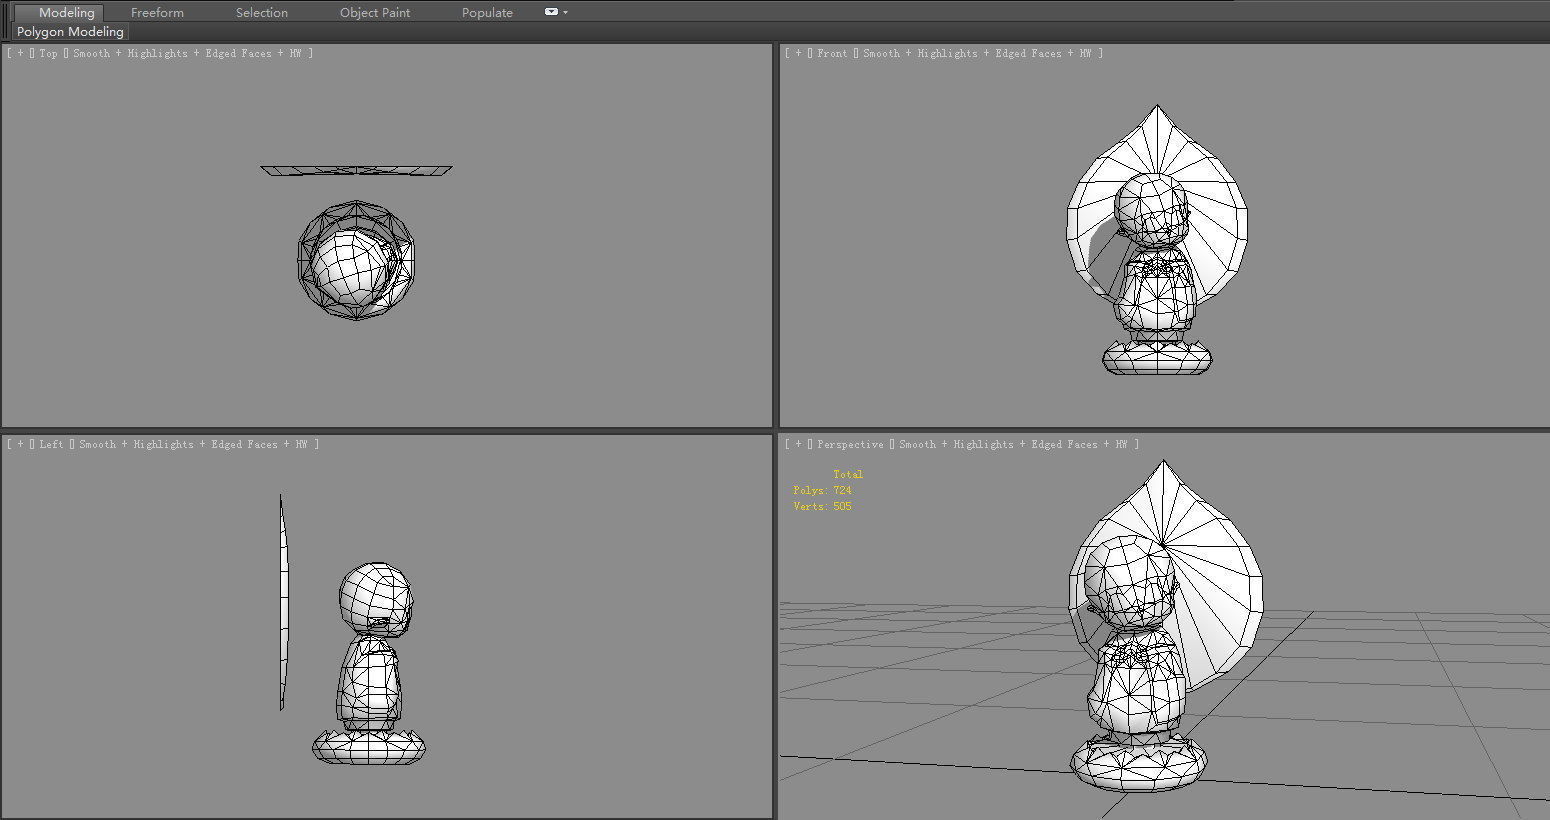Open the Top viewport [+] general menu
The width and height of the screenshot is (1550, 820).
(20, 53)
